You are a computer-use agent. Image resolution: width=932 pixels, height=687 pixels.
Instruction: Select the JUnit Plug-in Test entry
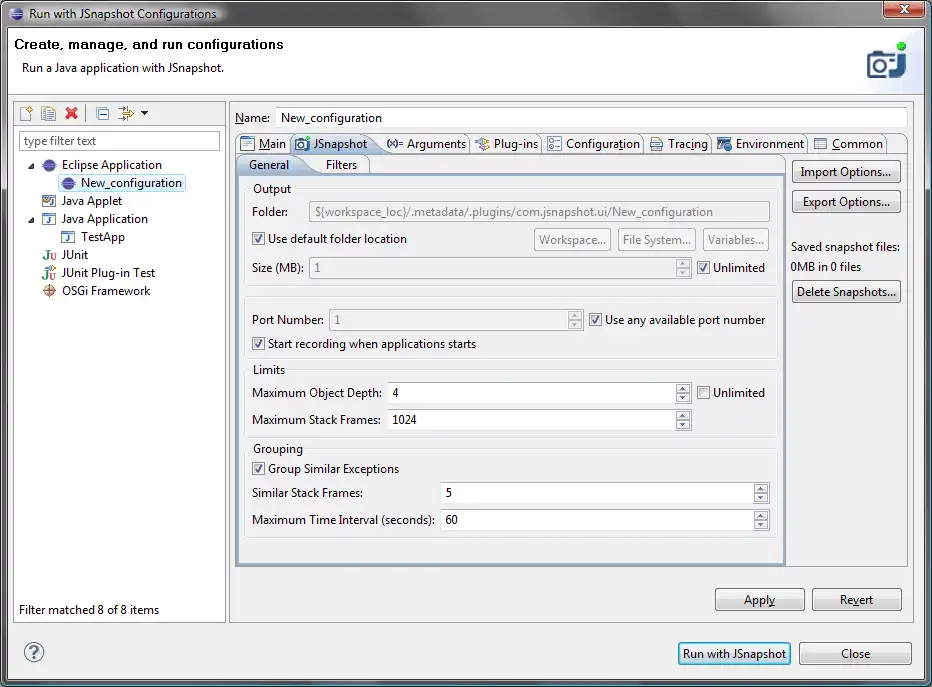pyautogui.click(x=108, y=273)
